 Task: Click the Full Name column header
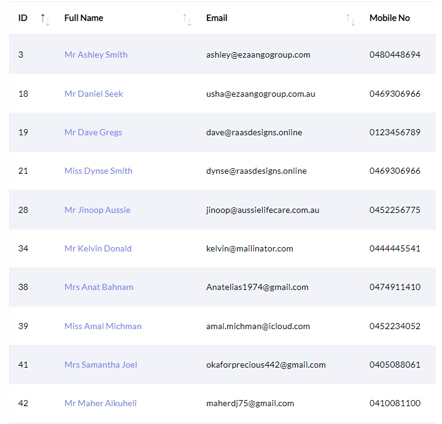84,18
